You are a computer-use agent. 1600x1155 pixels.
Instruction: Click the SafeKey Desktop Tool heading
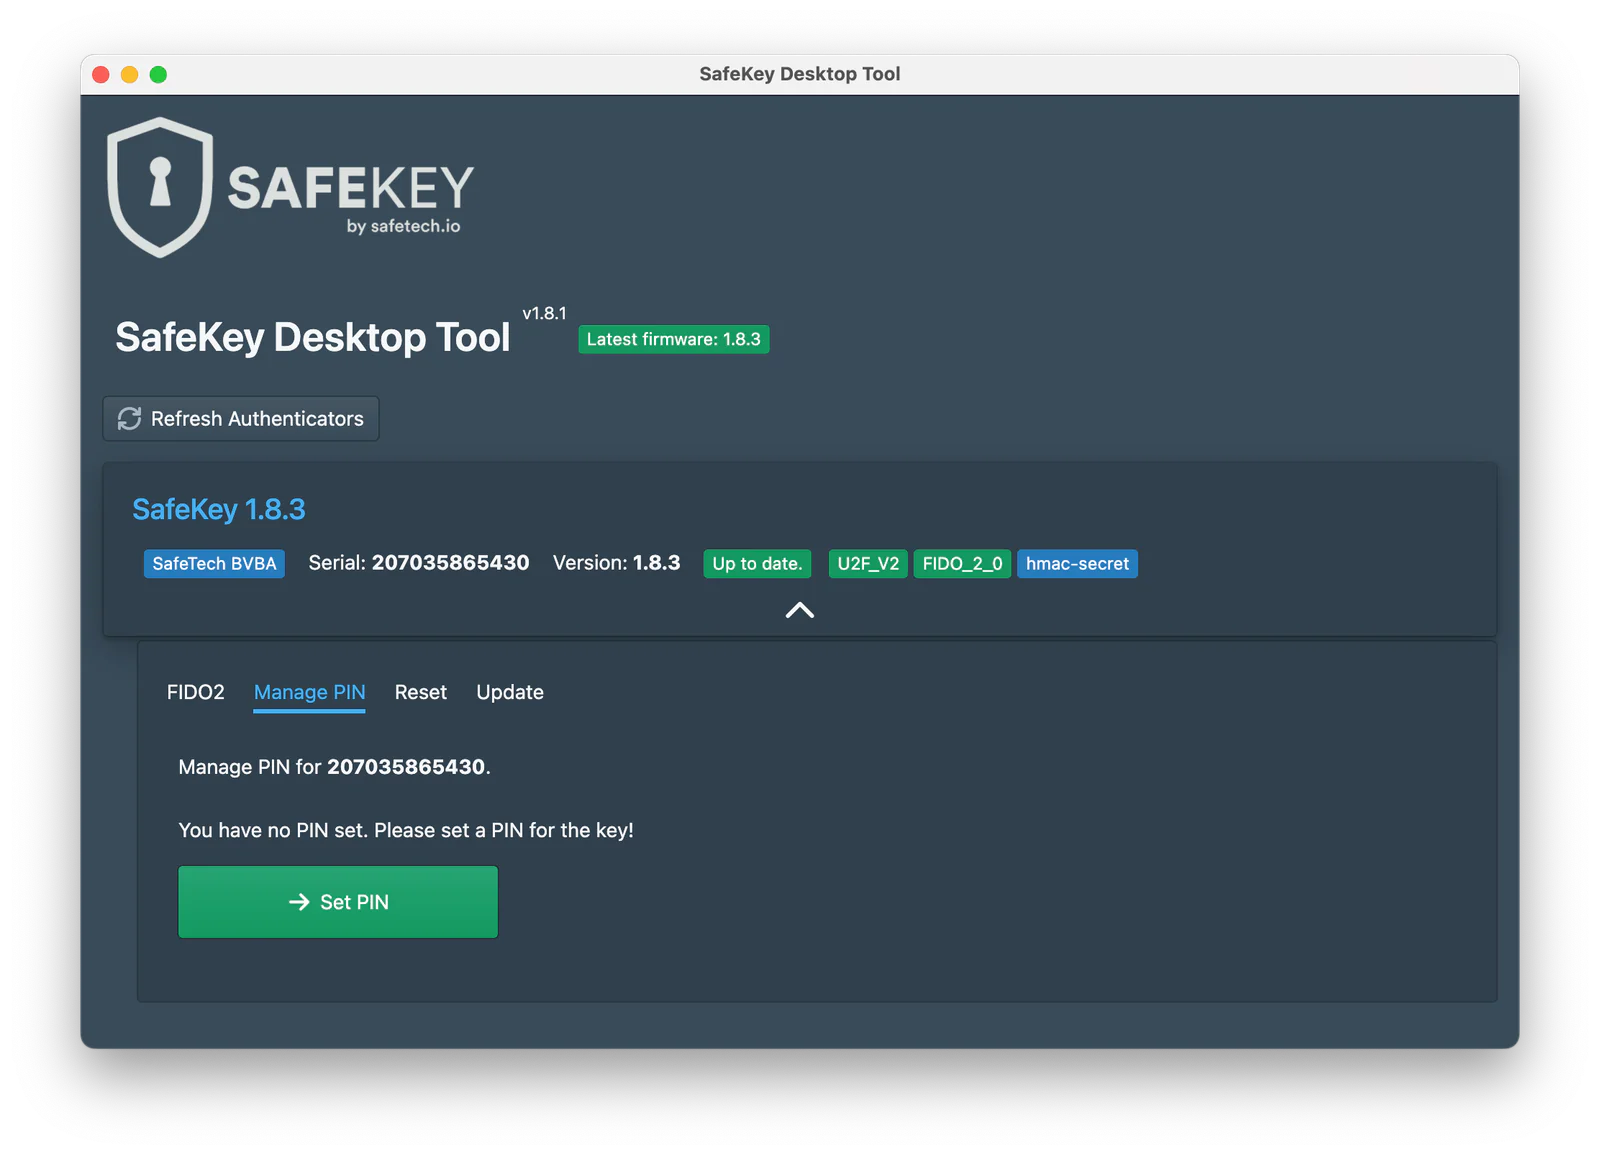click(313, 338)
